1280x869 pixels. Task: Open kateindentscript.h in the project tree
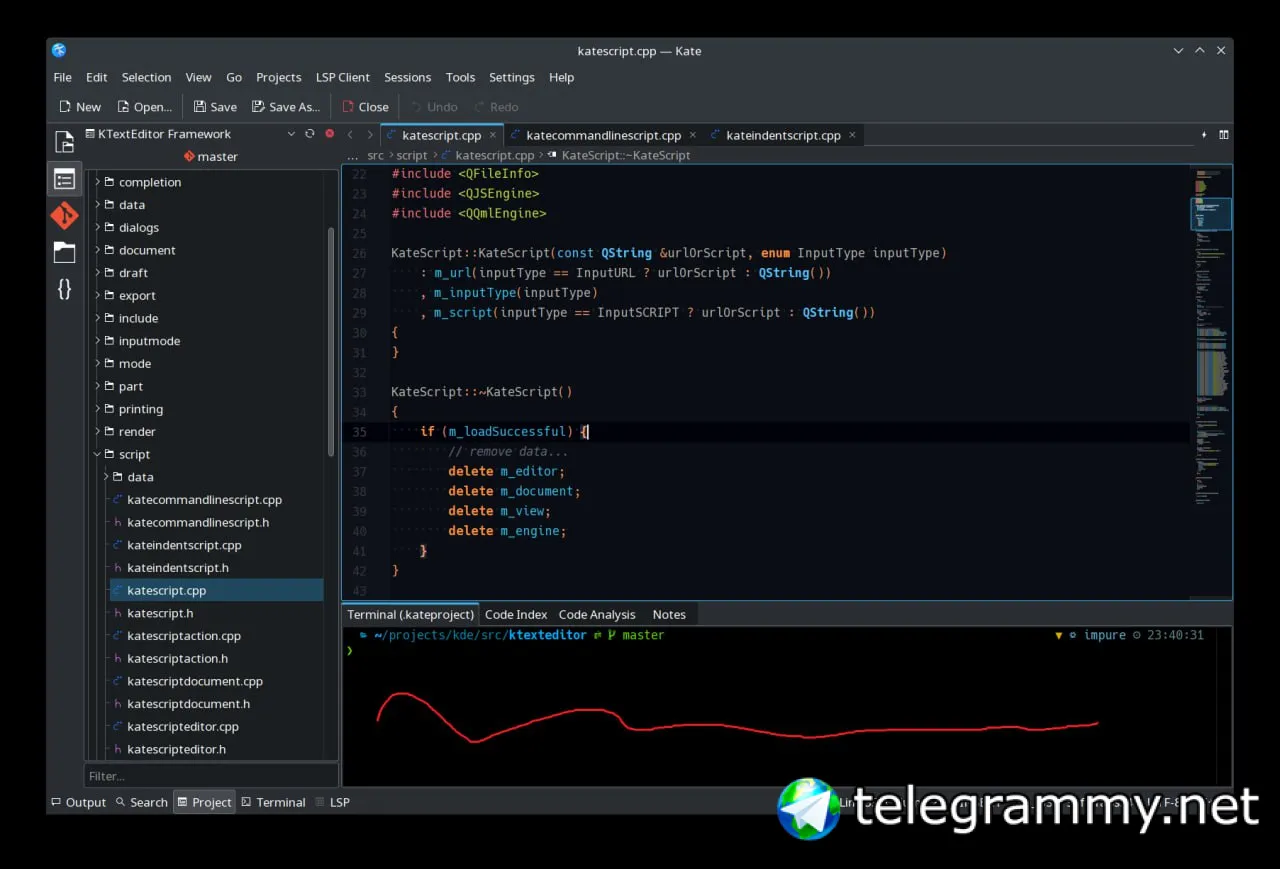[178, 568]
